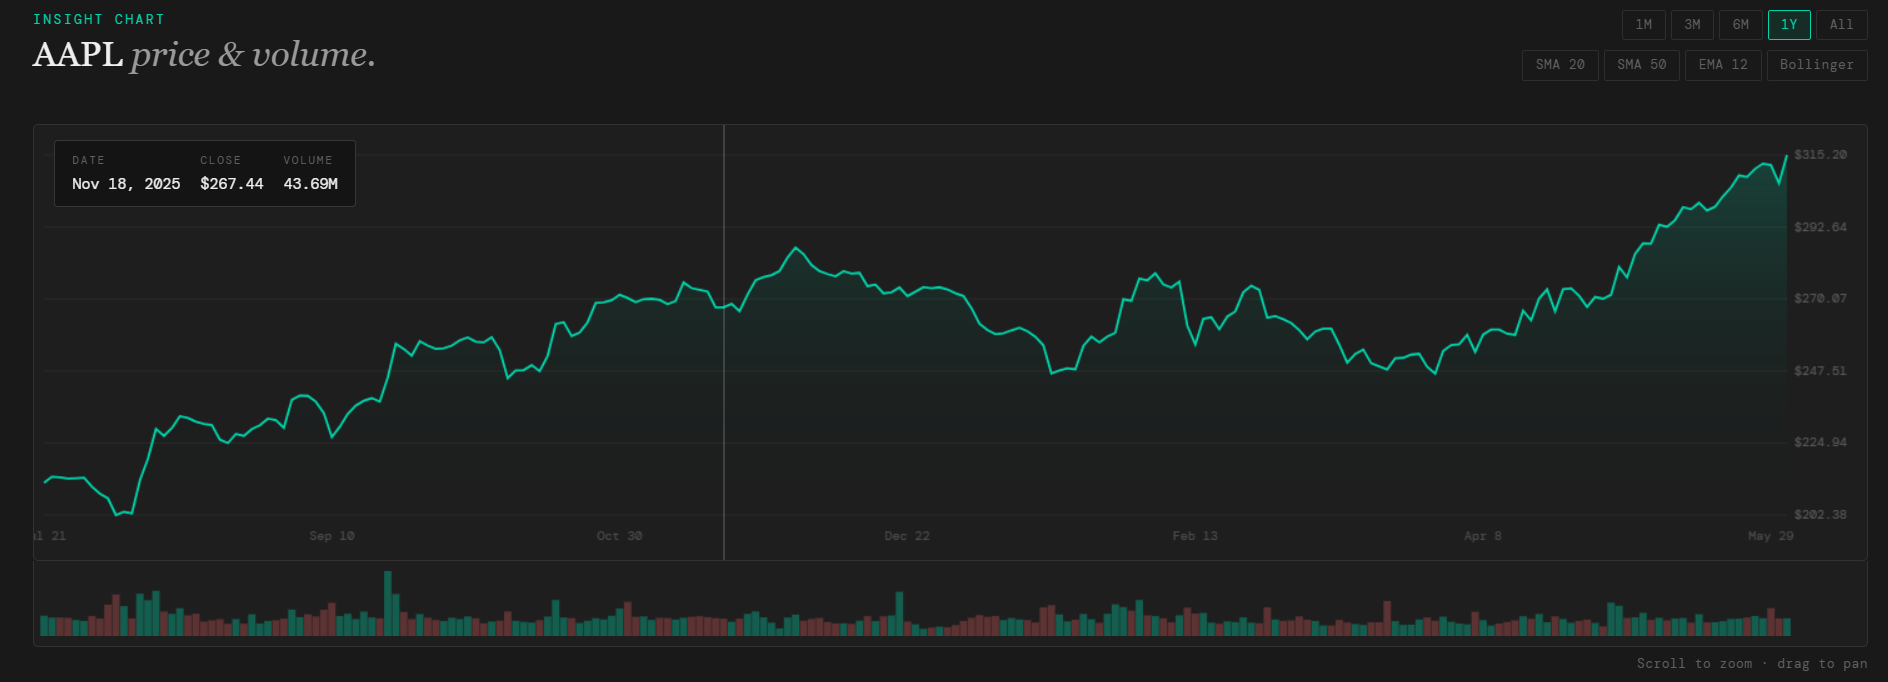Viewport: 1888px width, 682px height.
Task: Select the 1M time range
Action: (1644, 24)
